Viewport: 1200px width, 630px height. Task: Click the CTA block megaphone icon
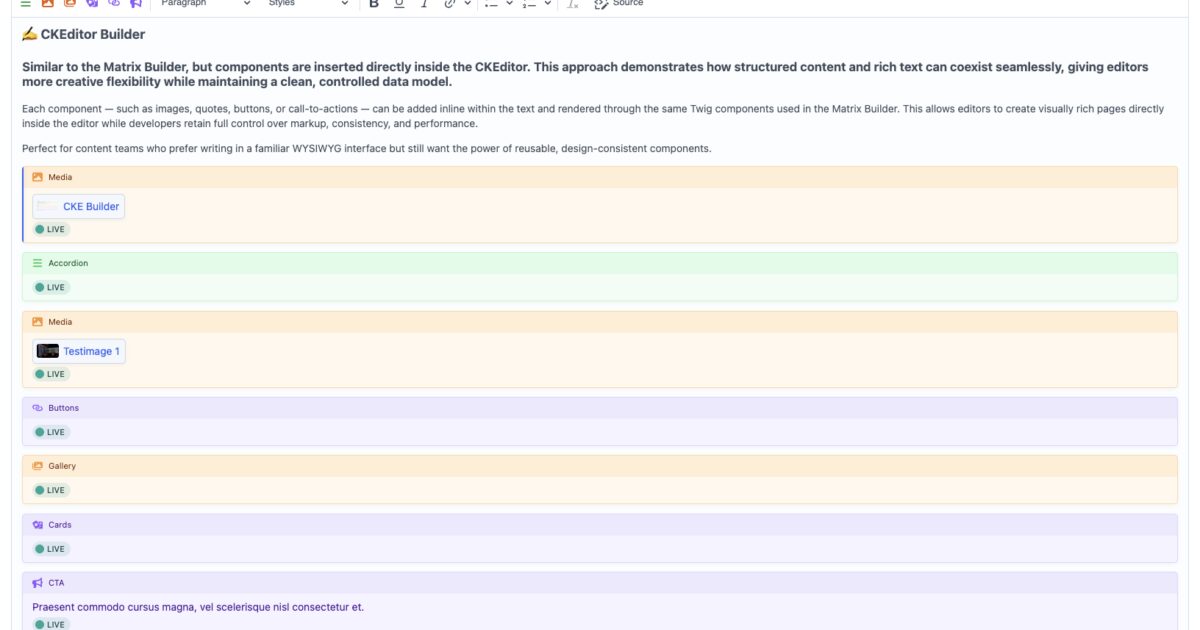38,583
